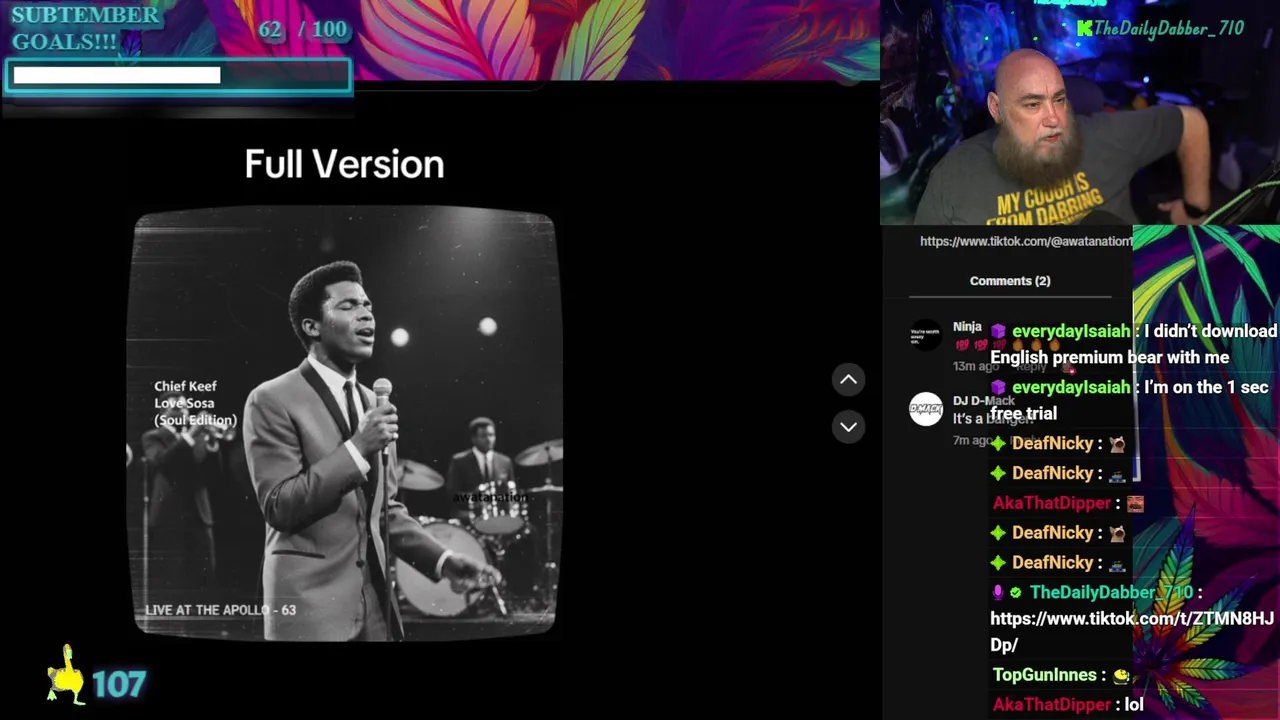Open the Comments (2) tab
This screenshot has height=720, width=1280.
coord(1010,281)
